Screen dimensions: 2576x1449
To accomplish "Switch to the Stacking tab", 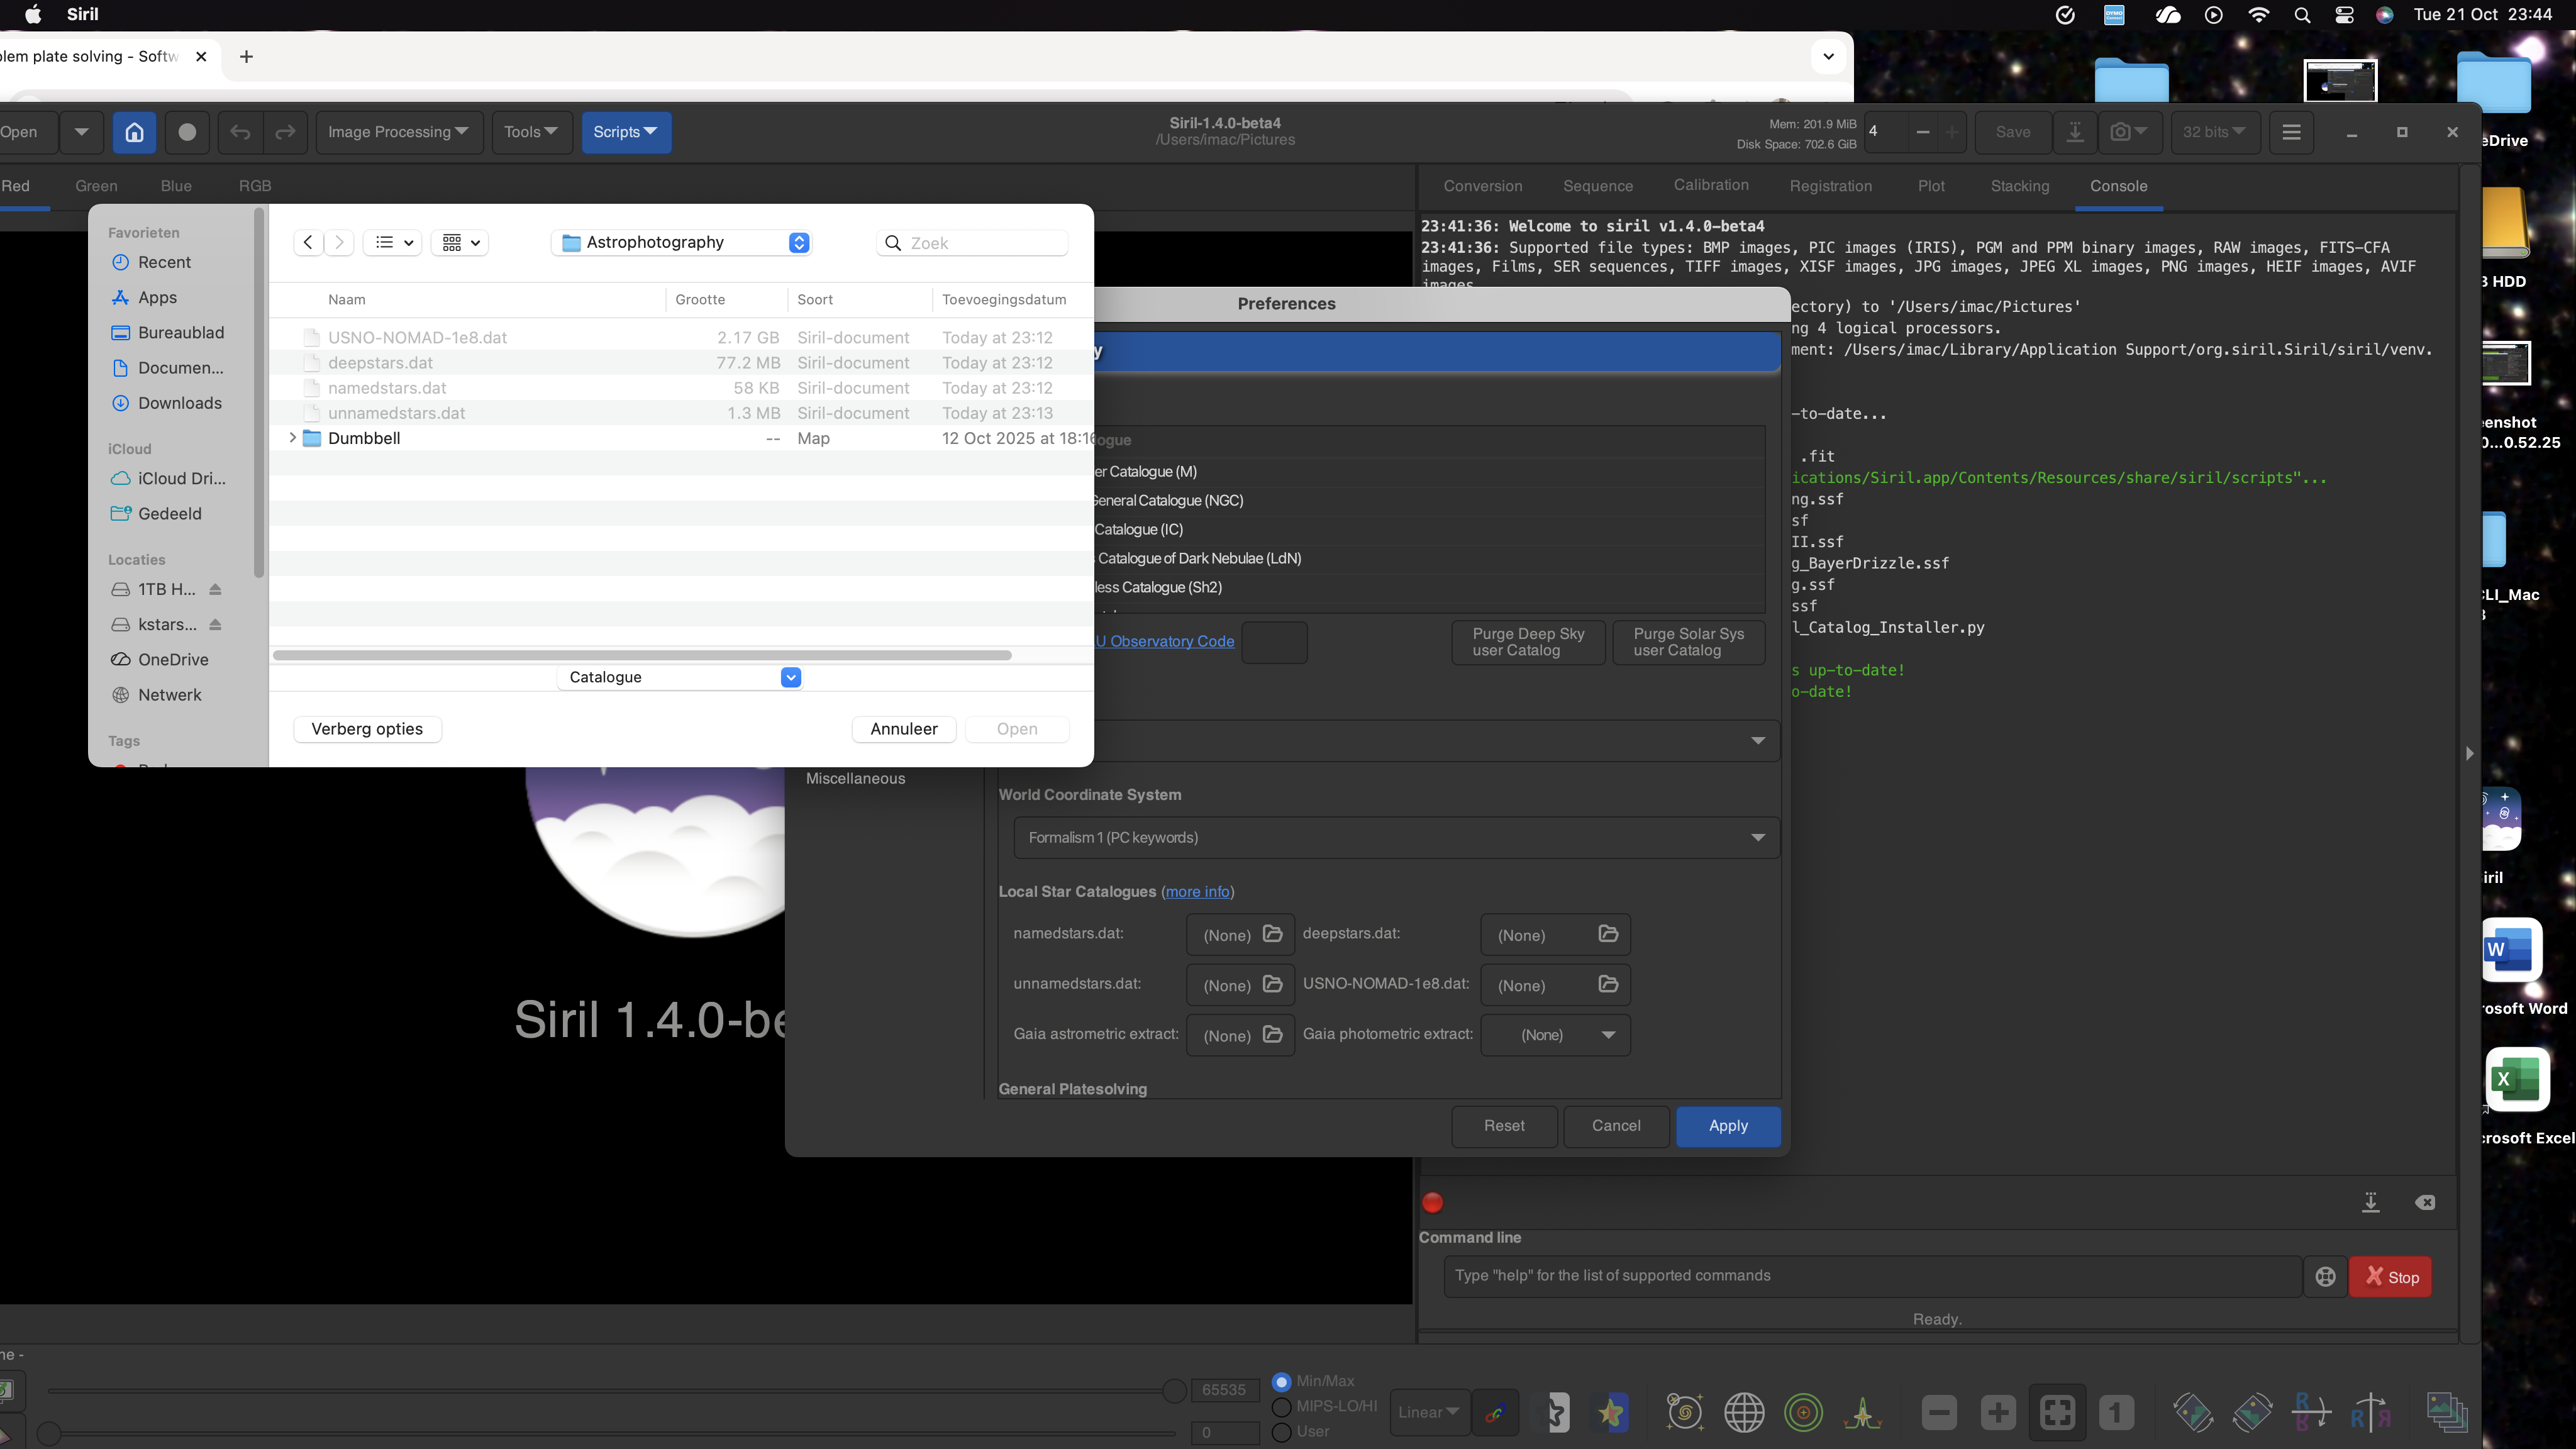I will [x=2019, y=186].
